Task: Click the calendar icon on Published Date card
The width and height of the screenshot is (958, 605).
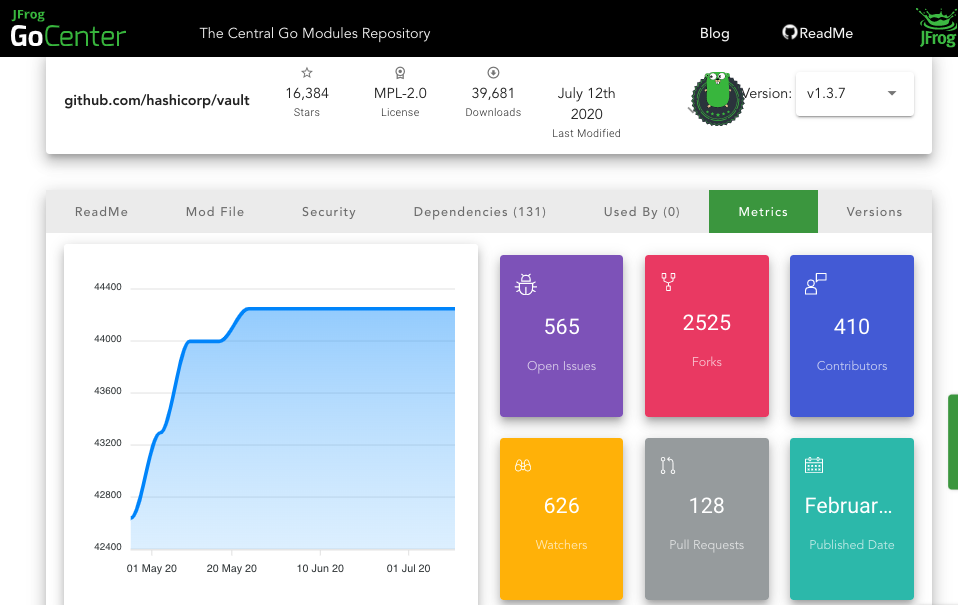Action: point(814,465)
